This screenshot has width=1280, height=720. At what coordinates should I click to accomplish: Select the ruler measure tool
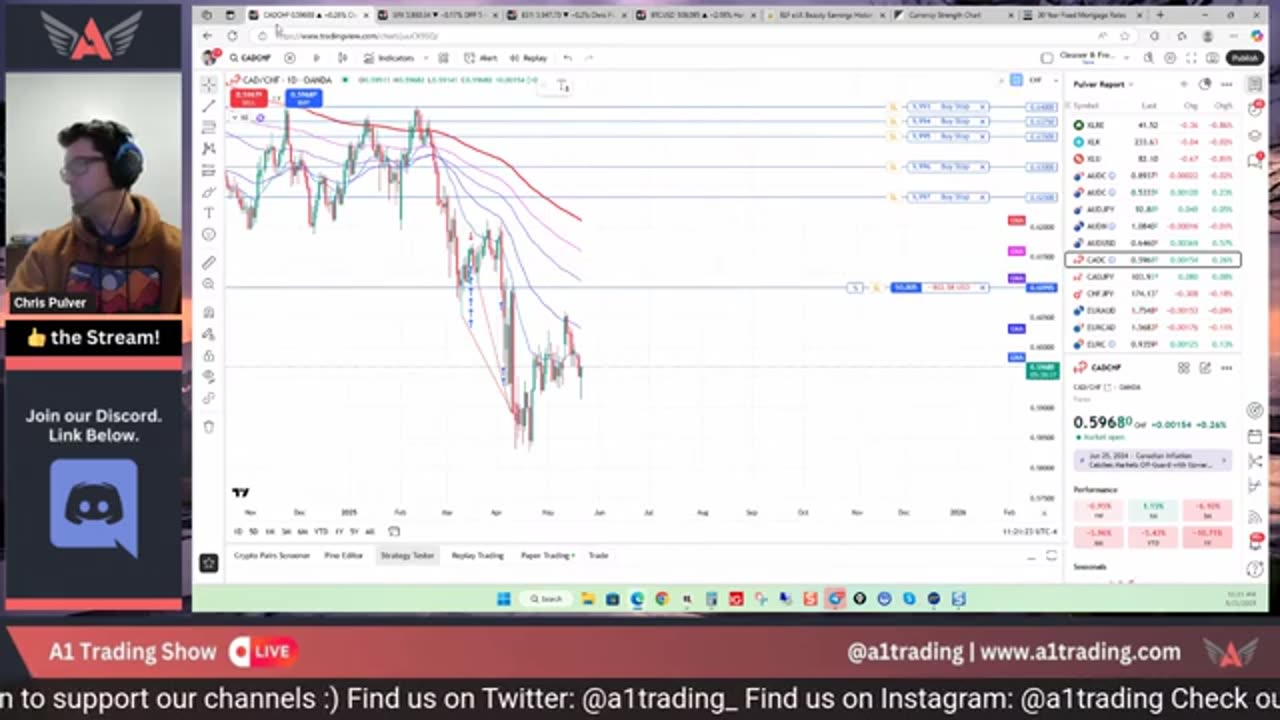[209, 263]
